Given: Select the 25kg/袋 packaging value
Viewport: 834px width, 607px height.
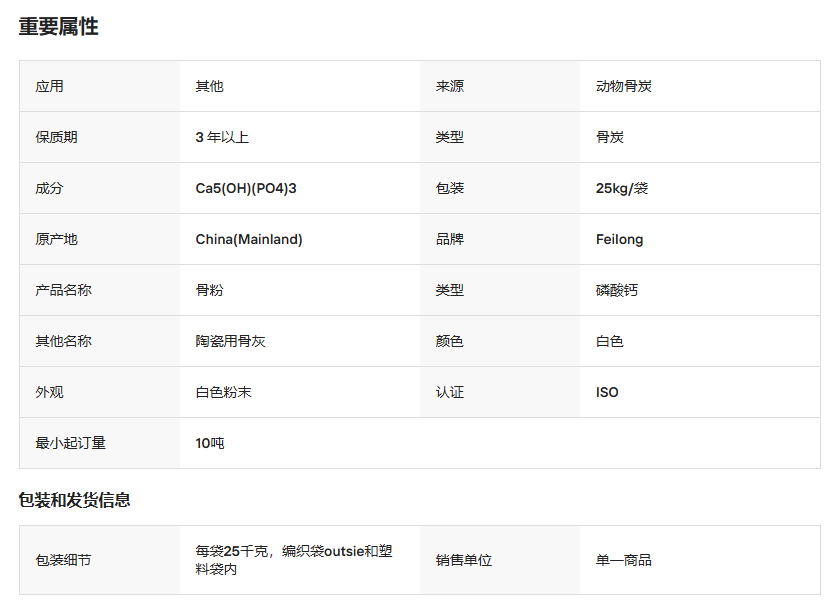Looking at the screenshot, I should [621, 188].
